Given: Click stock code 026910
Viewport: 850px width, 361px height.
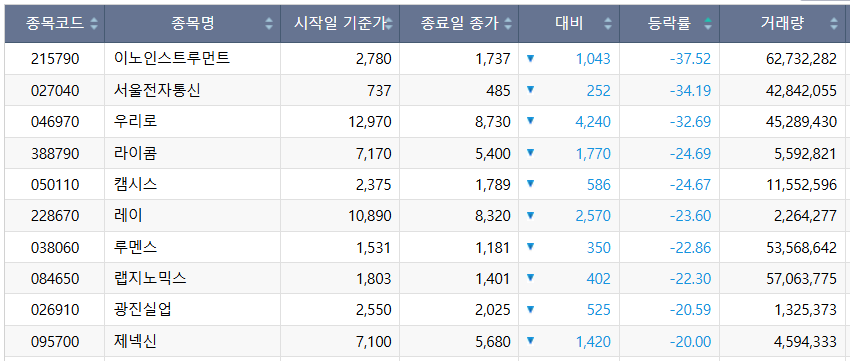Looking at the screenshot, I should 55,311.
